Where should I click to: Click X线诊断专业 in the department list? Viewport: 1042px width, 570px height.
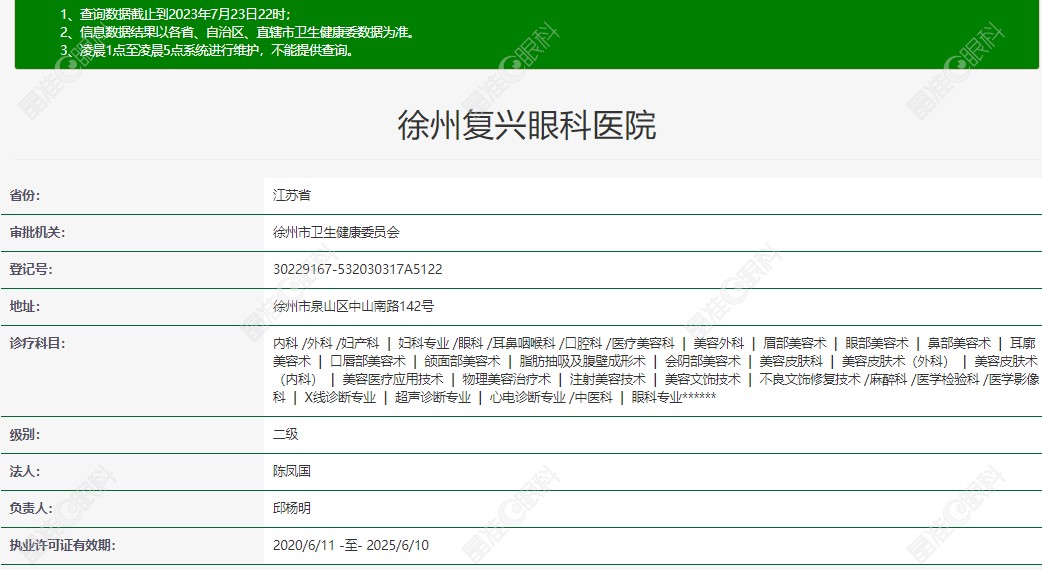pos(340,397)
